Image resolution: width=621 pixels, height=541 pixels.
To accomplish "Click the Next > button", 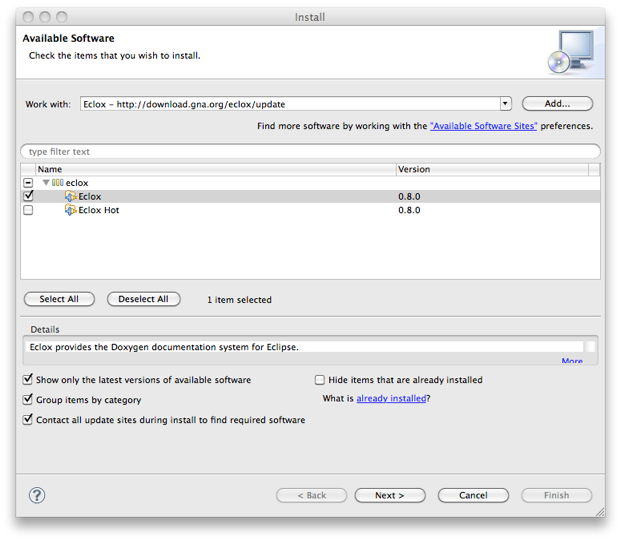I will click(x=390, y=495).
